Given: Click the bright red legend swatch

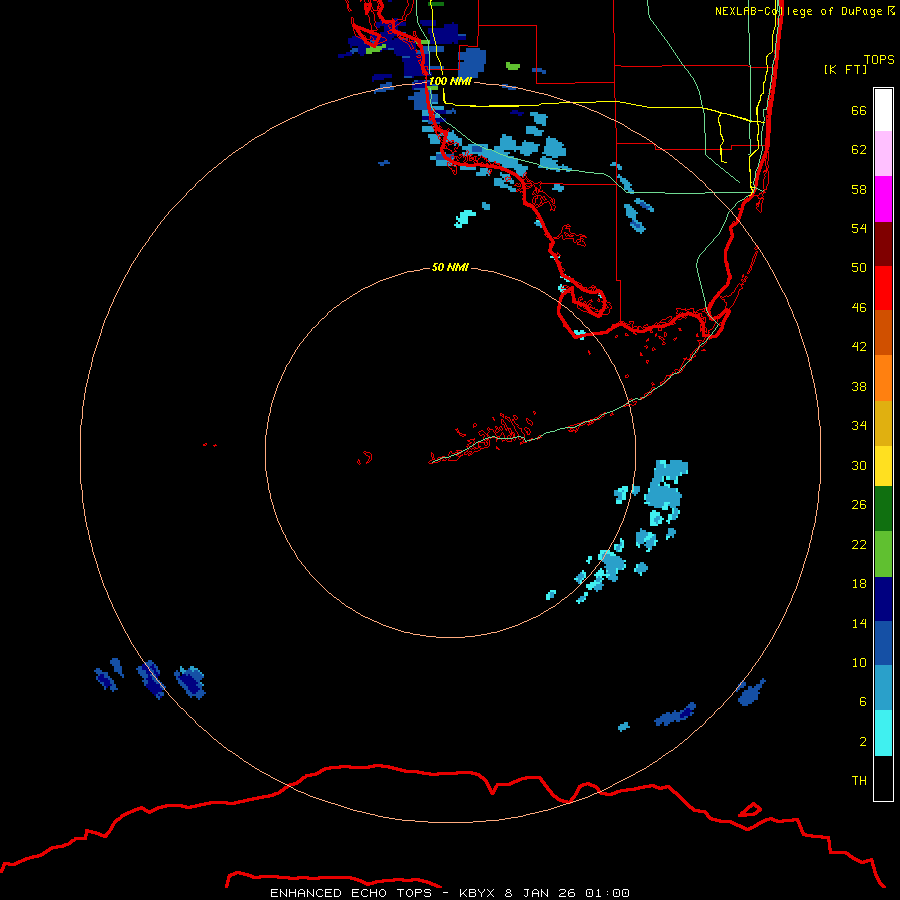Looking at the screenshot, I should 883,288.
